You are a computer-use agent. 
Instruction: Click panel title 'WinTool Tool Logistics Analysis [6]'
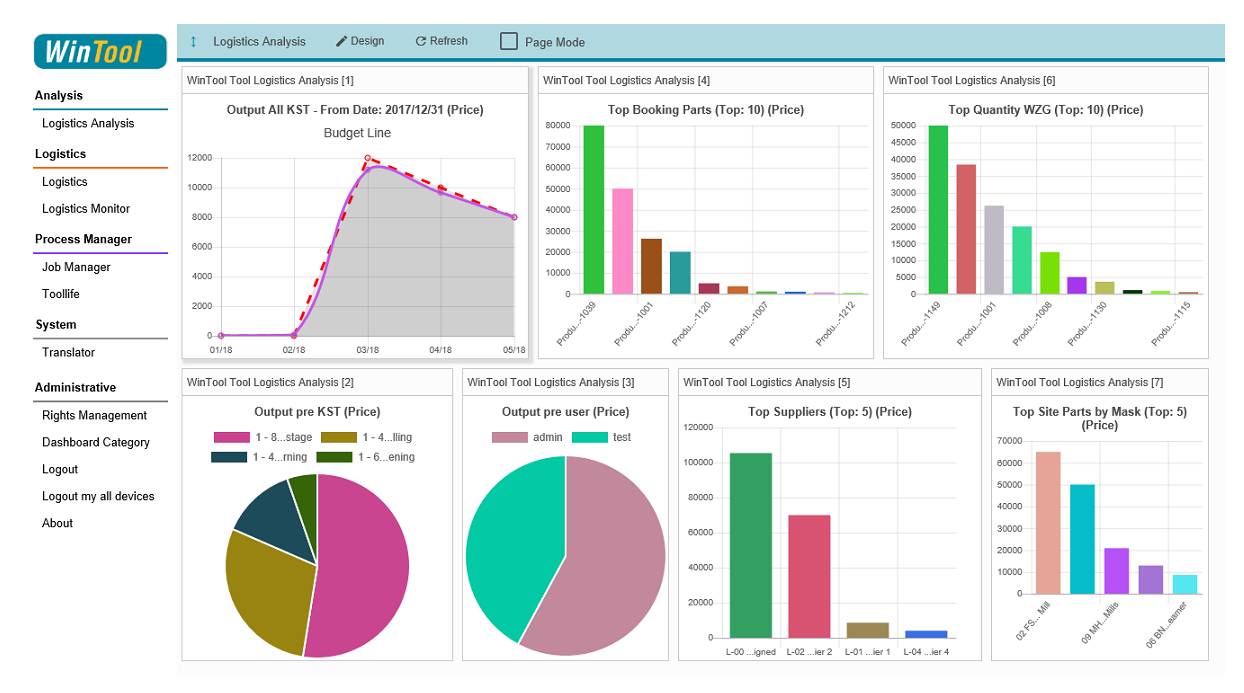971,80
